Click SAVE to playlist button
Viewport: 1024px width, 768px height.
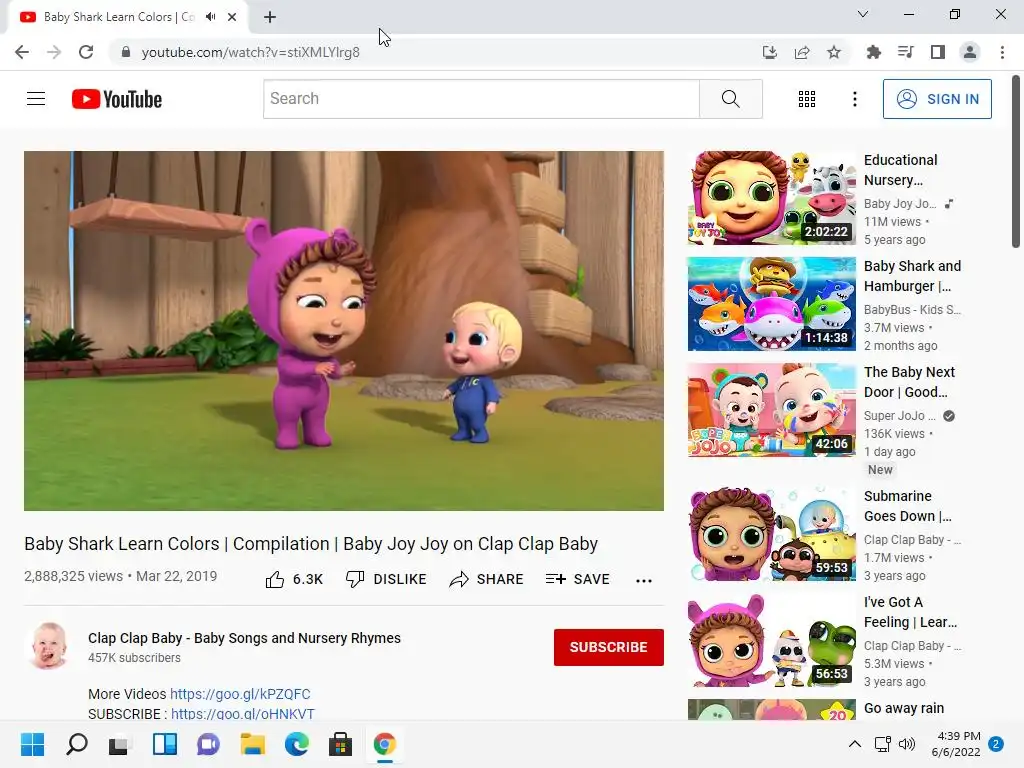coord(577,579)
